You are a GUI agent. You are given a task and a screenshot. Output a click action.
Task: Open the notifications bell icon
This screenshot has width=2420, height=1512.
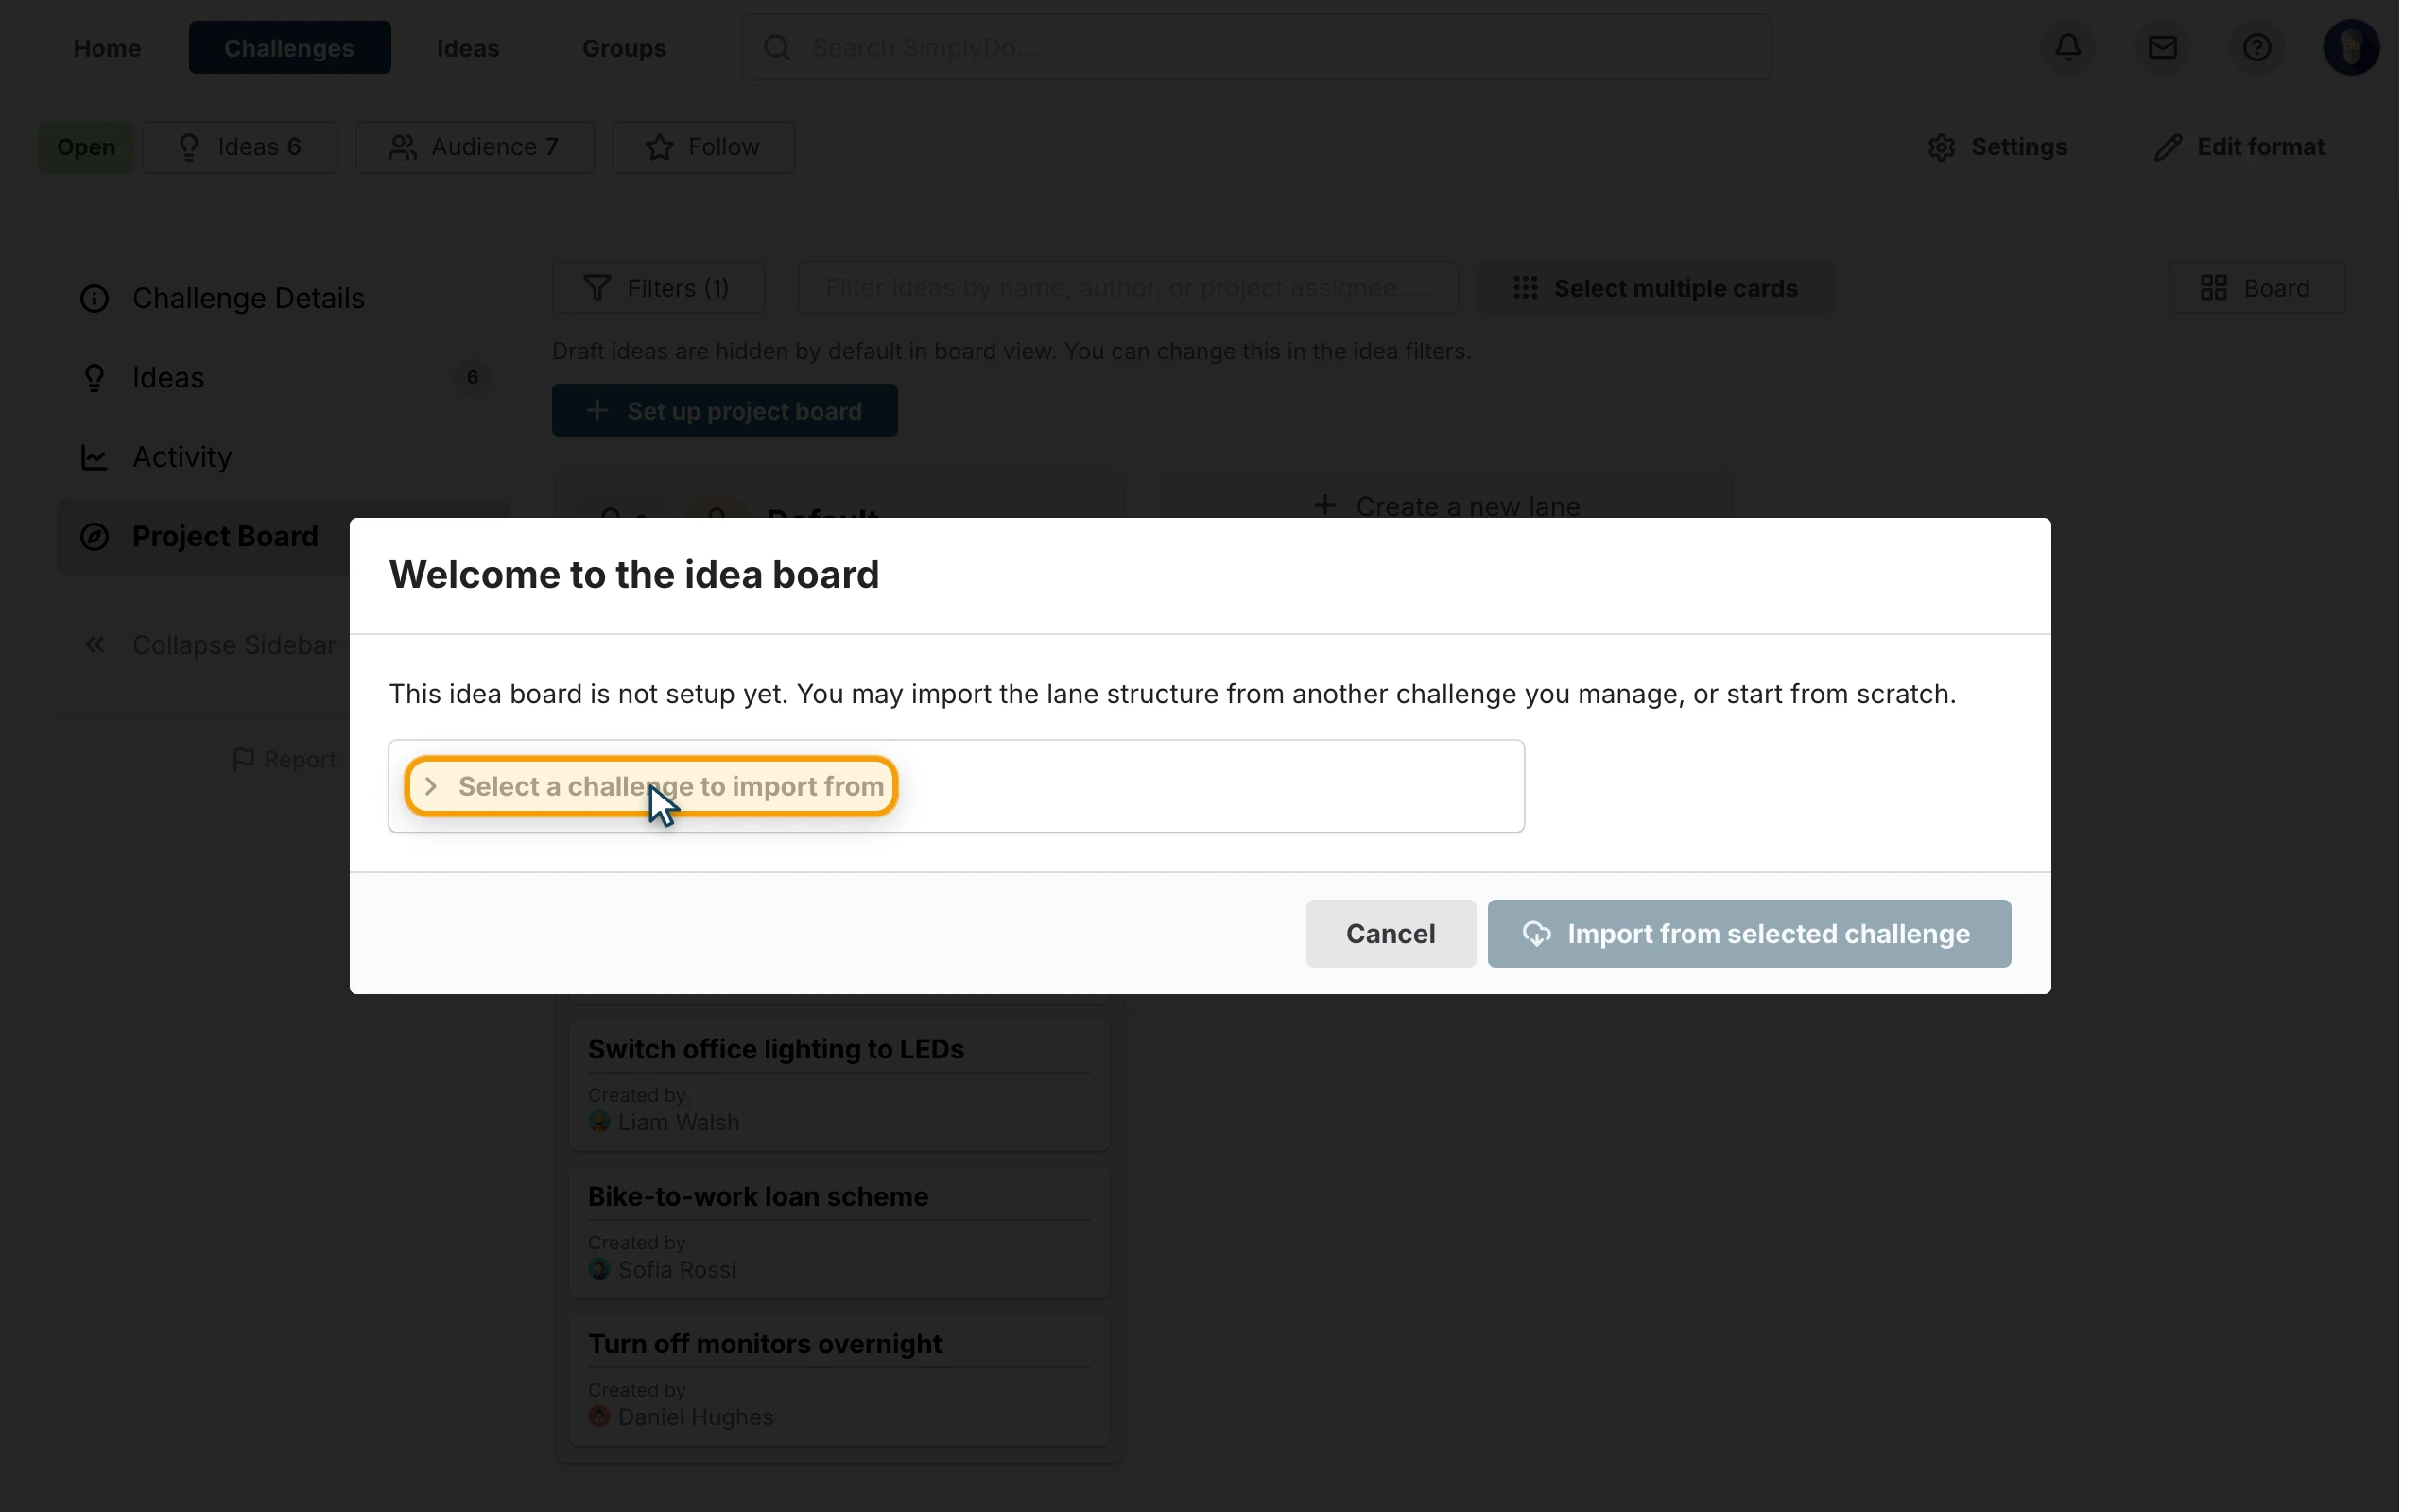point(2068,47)
